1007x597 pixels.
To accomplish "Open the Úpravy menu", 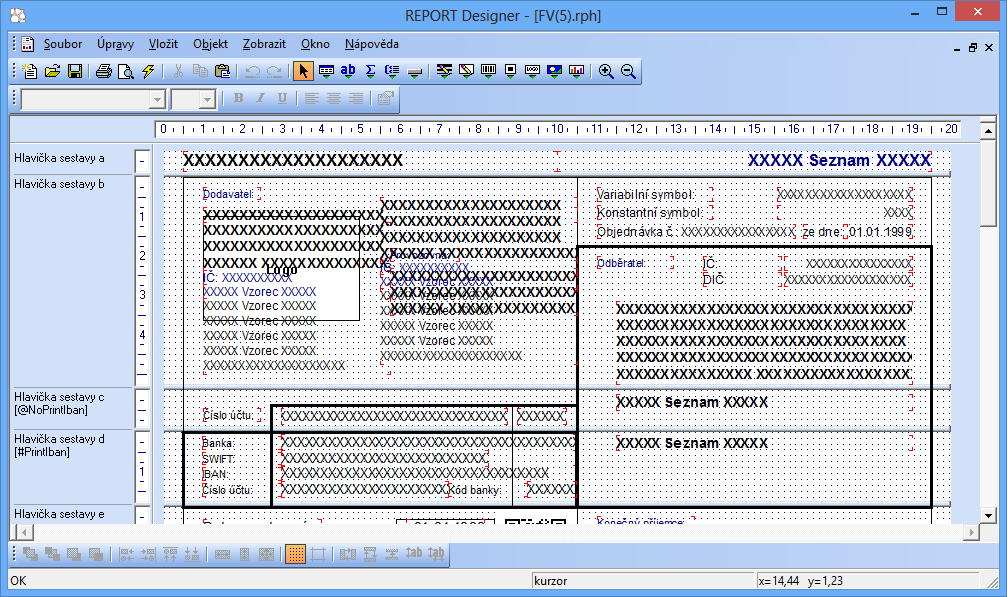I will (x=116, y=44).
